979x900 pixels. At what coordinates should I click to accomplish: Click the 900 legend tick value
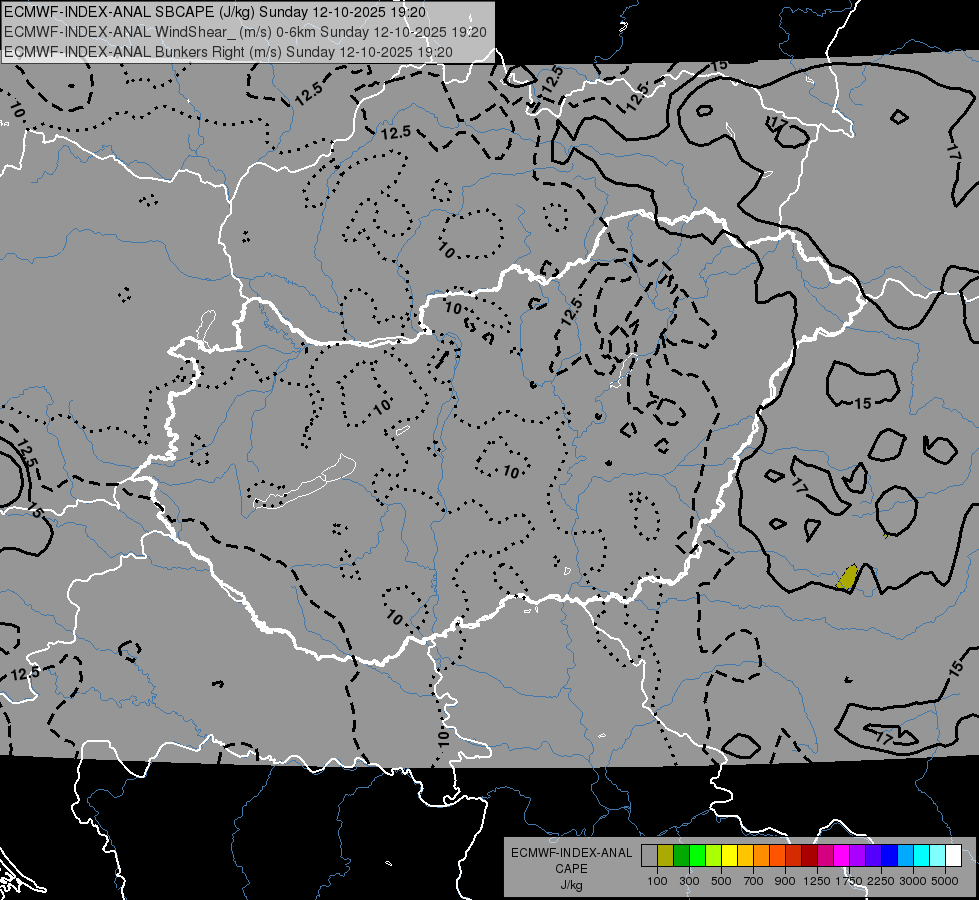tap(785, 881)
